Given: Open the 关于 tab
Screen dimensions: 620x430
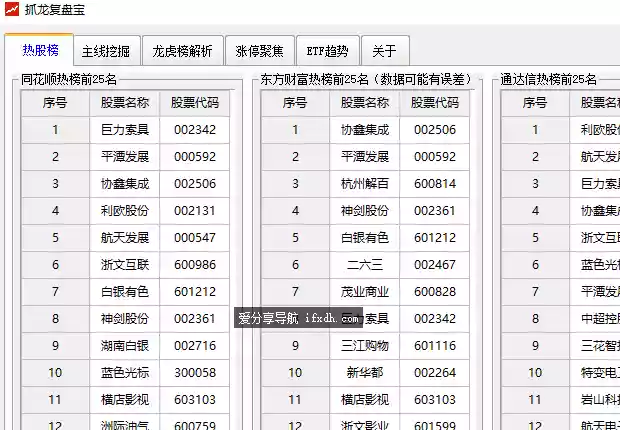Looking at the screenshot, I should tap(385, 51).
